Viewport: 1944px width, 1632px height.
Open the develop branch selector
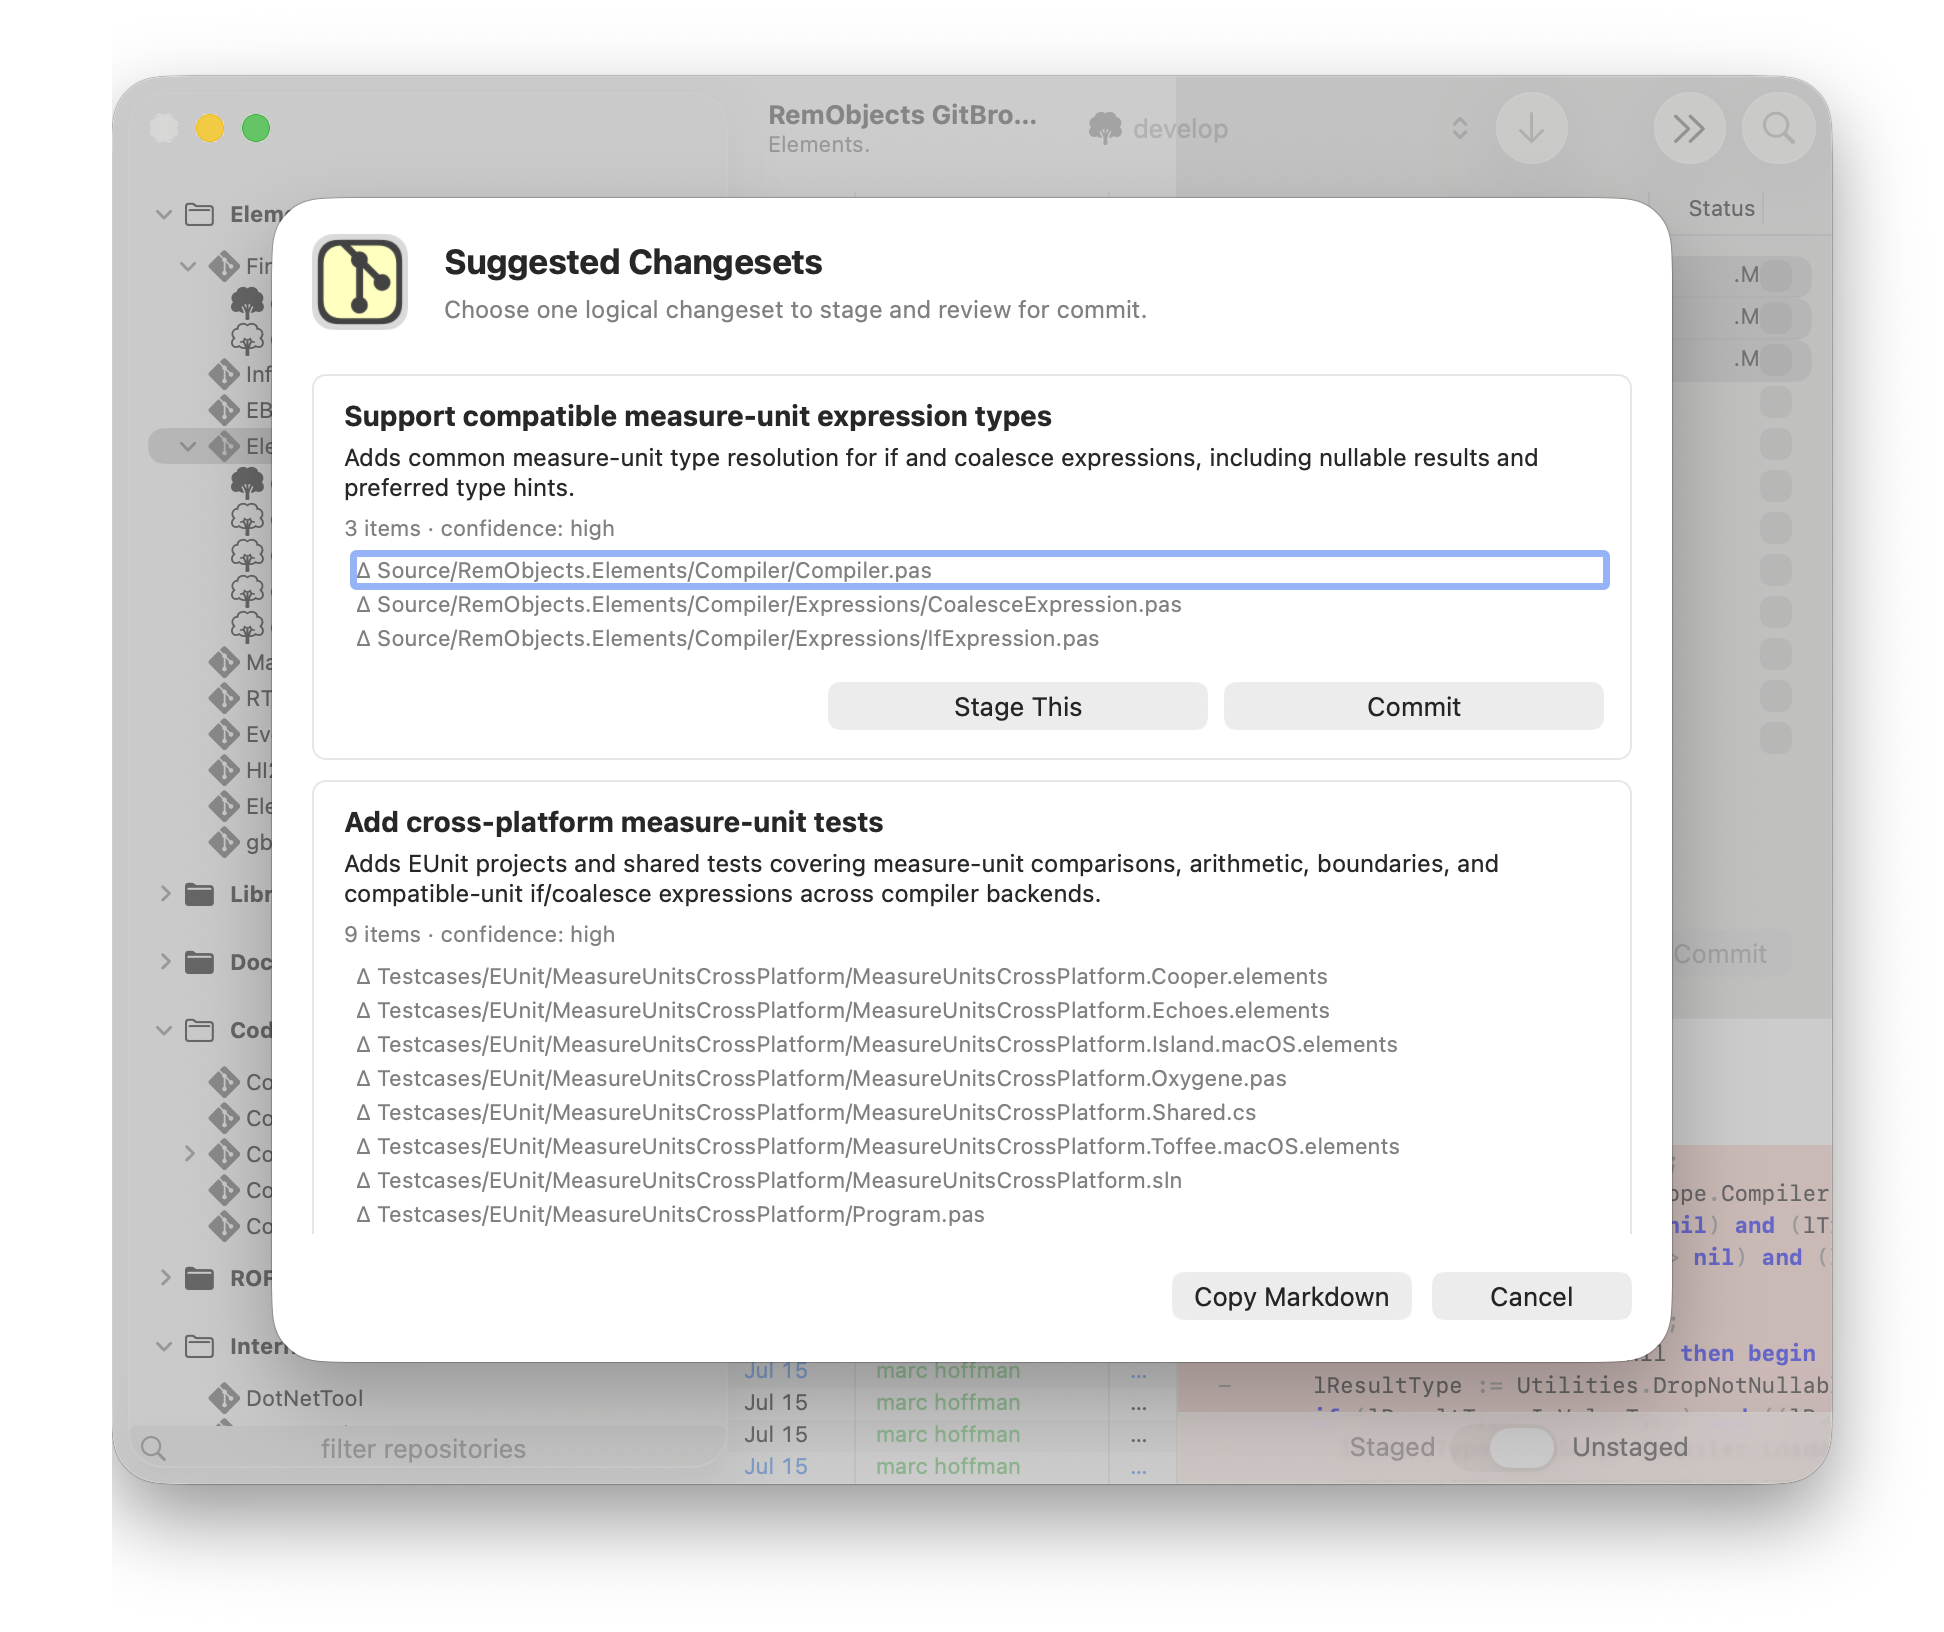(1280, 128)
